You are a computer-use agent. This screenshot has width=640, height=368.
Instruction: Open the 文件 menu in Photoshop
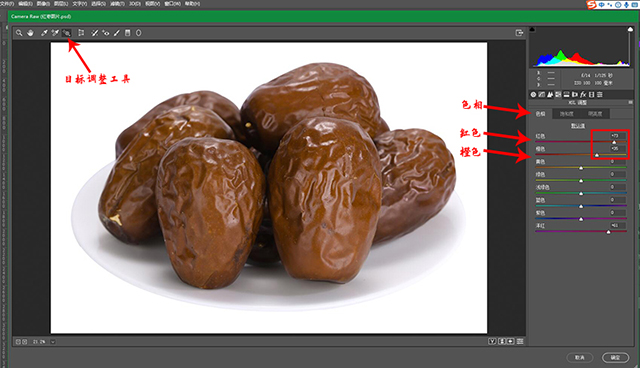coord(7,4)
